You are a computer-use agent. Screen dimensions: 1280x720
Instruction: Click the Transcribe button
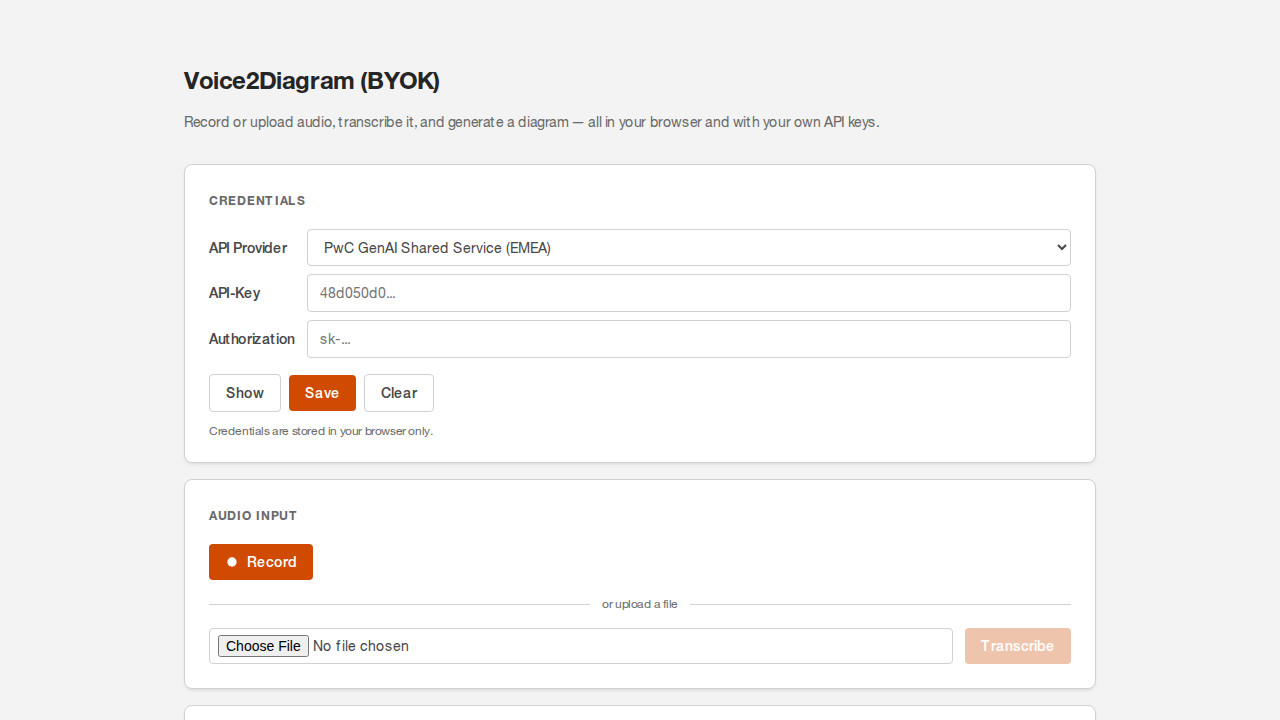(1017, 646)
